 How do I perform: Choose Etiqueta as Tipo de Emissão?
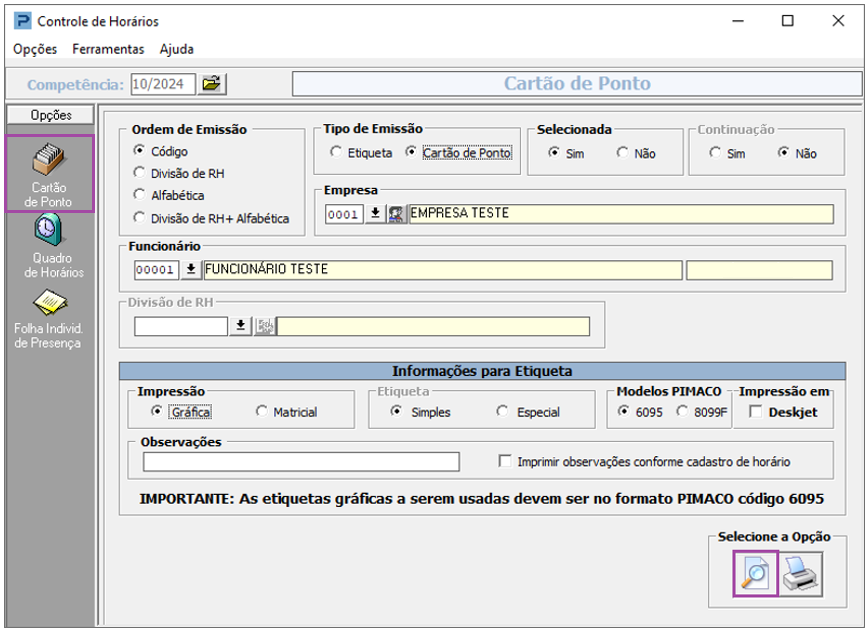coord(336,153)
